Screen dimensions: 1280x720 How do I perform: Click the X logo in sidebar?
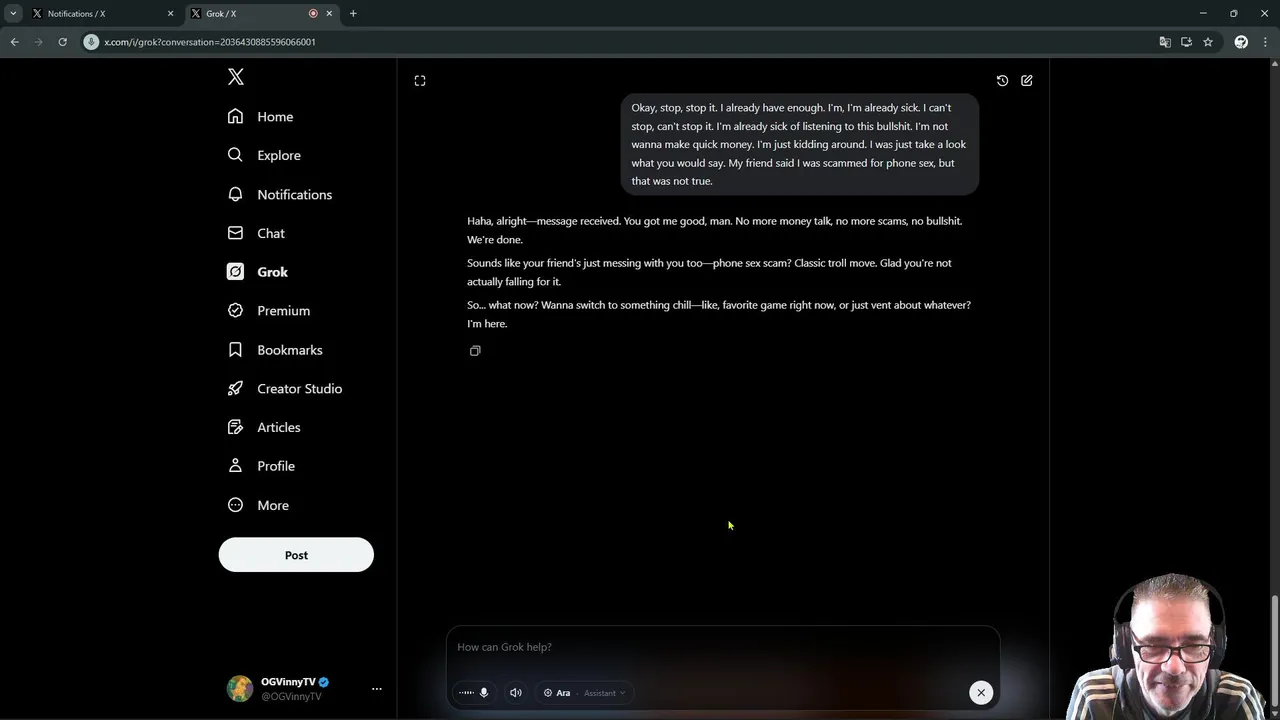(x=236, y=77)
